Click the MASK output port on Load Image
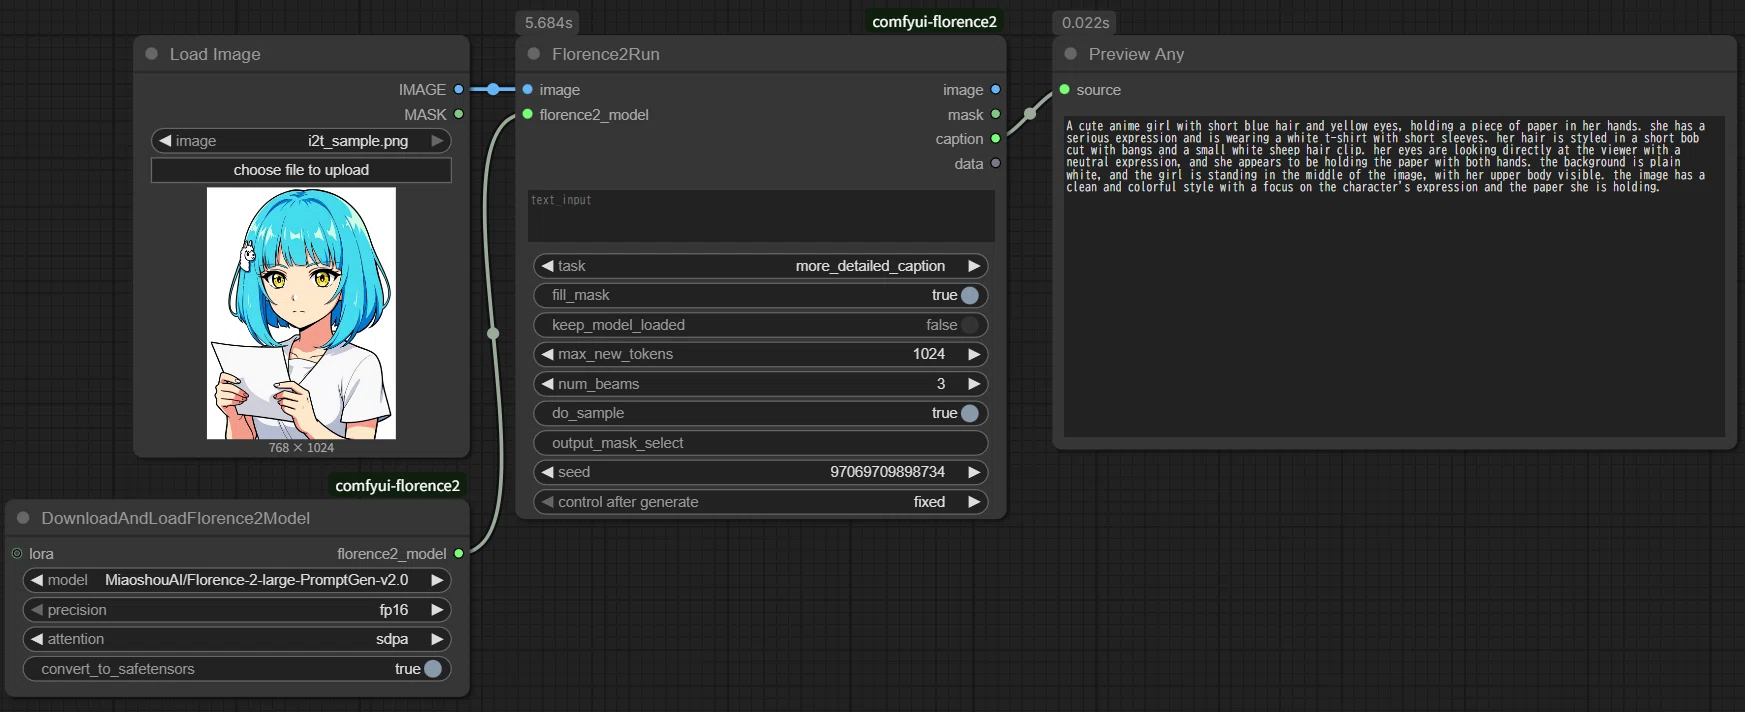Viewport: 1745px width, 712px height. (x=459, y=114)
